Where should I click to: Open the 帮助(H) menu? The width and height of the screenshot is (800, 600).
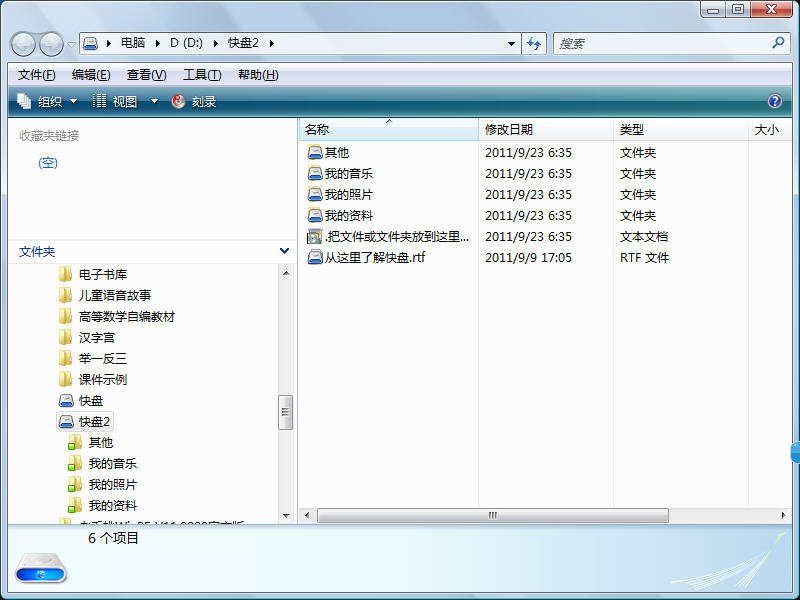click(258, 75)
